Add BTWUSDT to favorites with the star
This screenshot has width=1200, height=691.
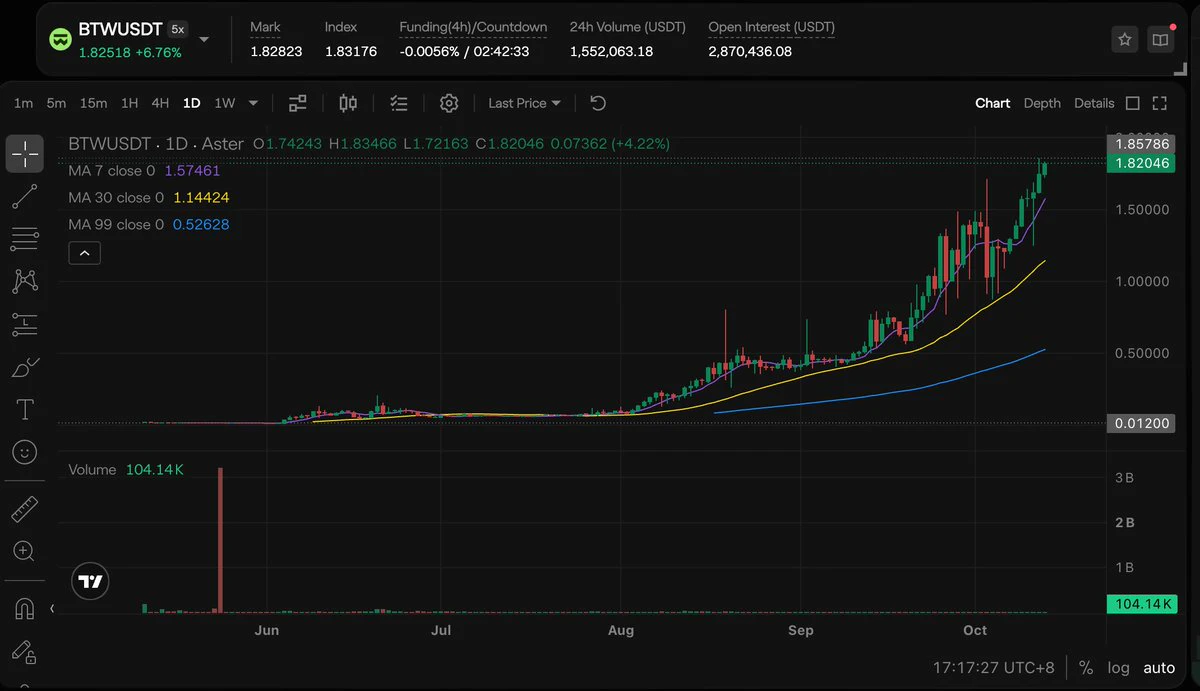tap(1125, 40)
